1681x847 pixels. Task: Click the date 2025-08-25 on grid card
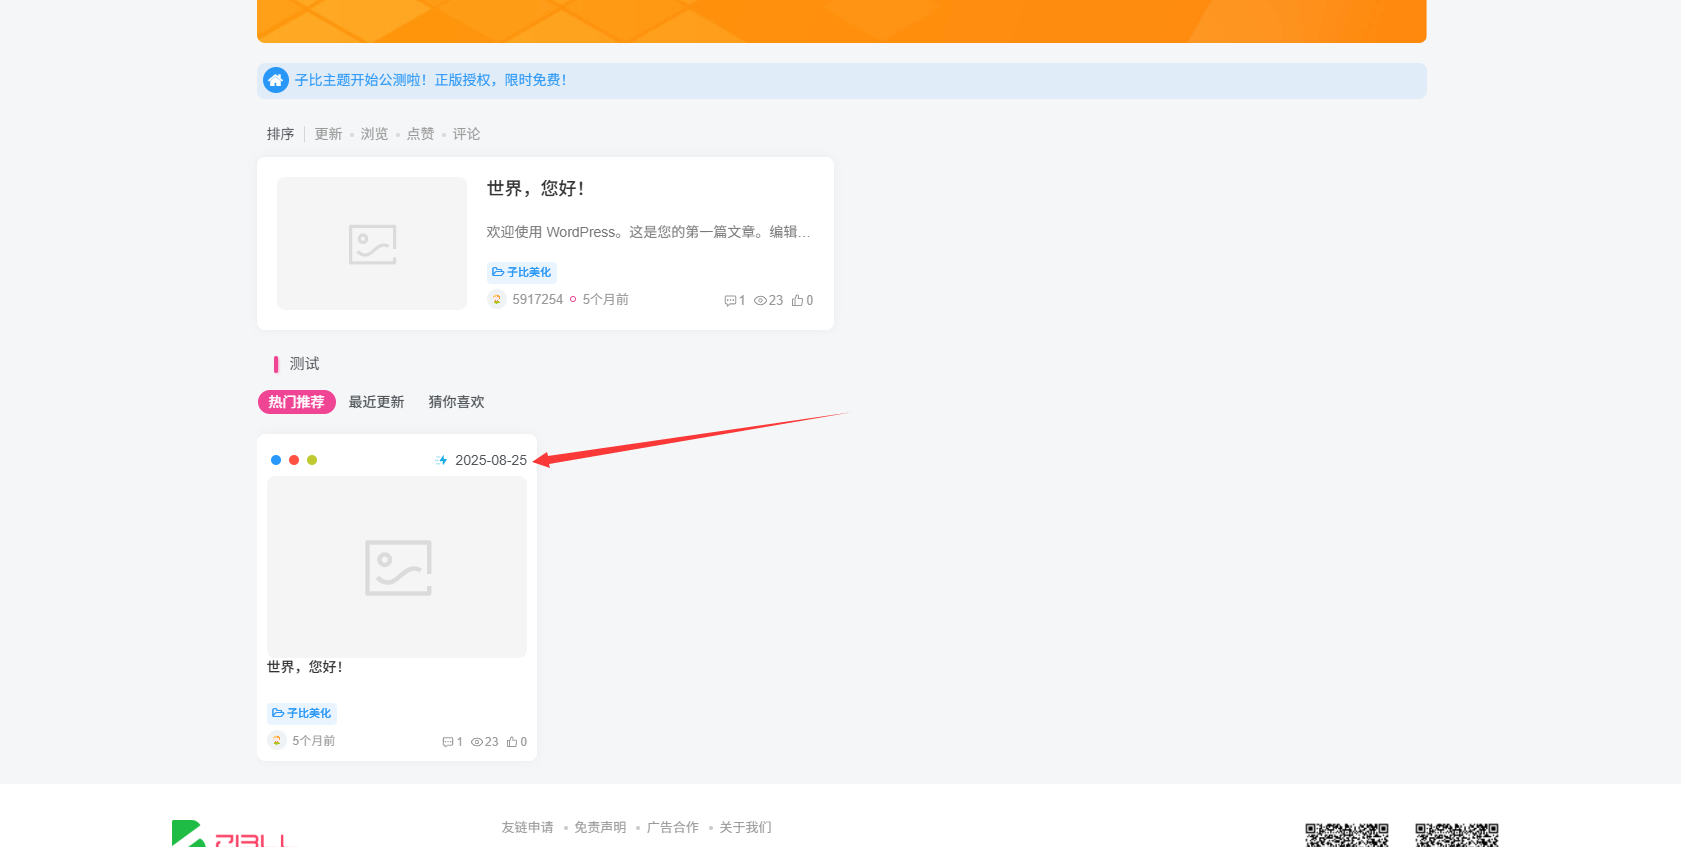click(x=491, y=460)
